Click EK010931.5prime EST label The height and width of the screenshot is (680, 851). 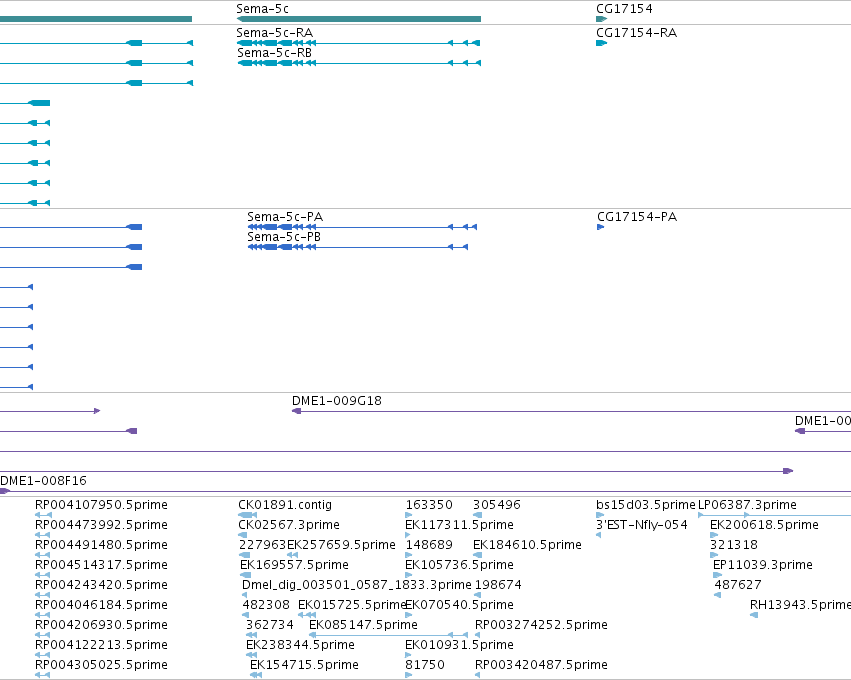pos(459,645)
